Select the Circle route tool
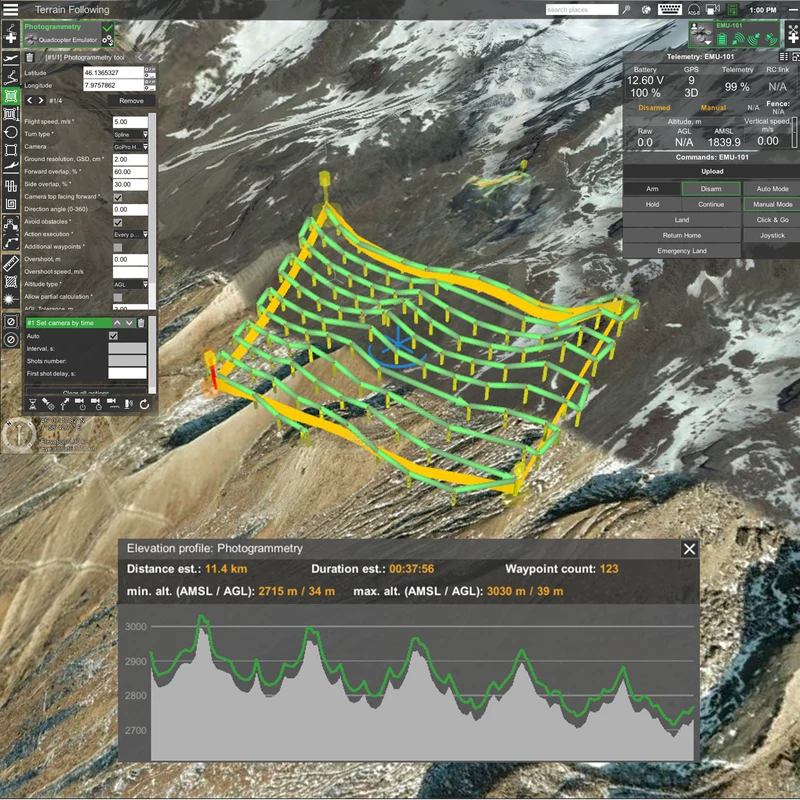Image resolution: width=800 pixels, height=800 pixels. [x=10, y=133]
